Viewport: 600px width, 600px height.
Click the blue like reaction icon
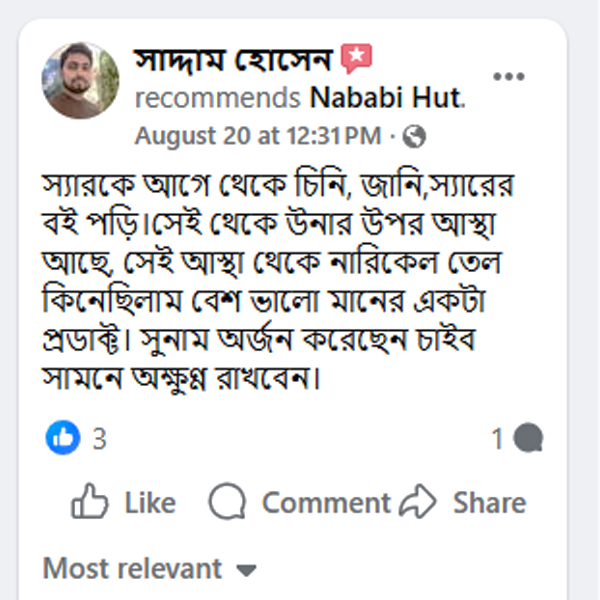click(x=62, y=437)
